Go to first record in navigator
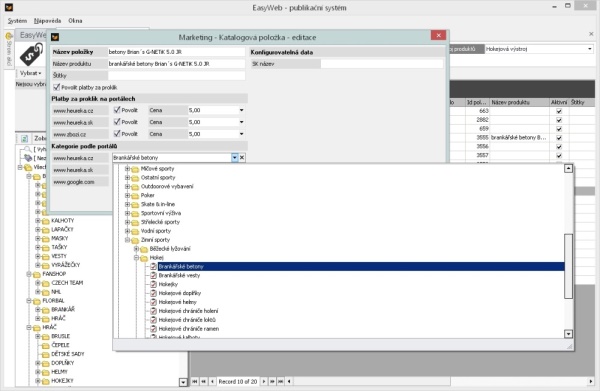The height and width of the screenshot is (391, 600). 195,381
